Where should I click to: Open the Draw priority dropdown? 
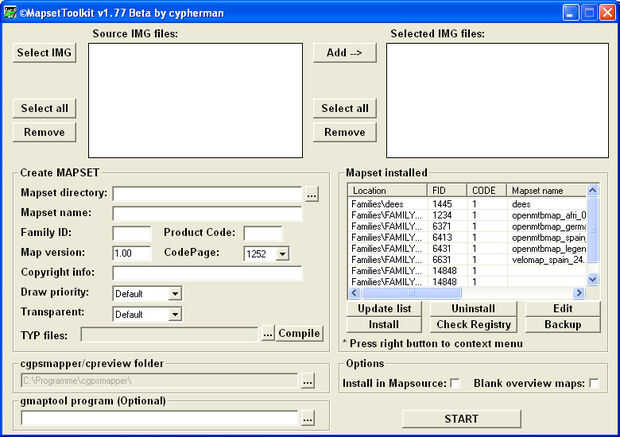click(x=175, y=294)
